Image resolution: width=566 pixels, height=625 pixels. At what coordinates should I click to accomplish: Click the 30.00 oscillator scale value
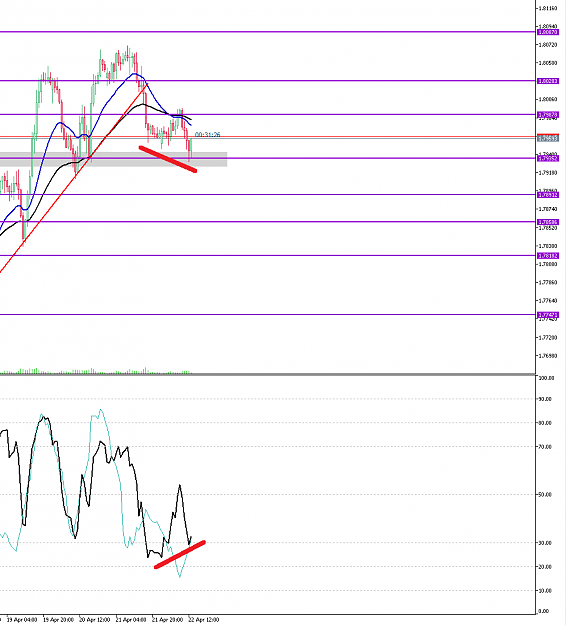coord(545,543)
